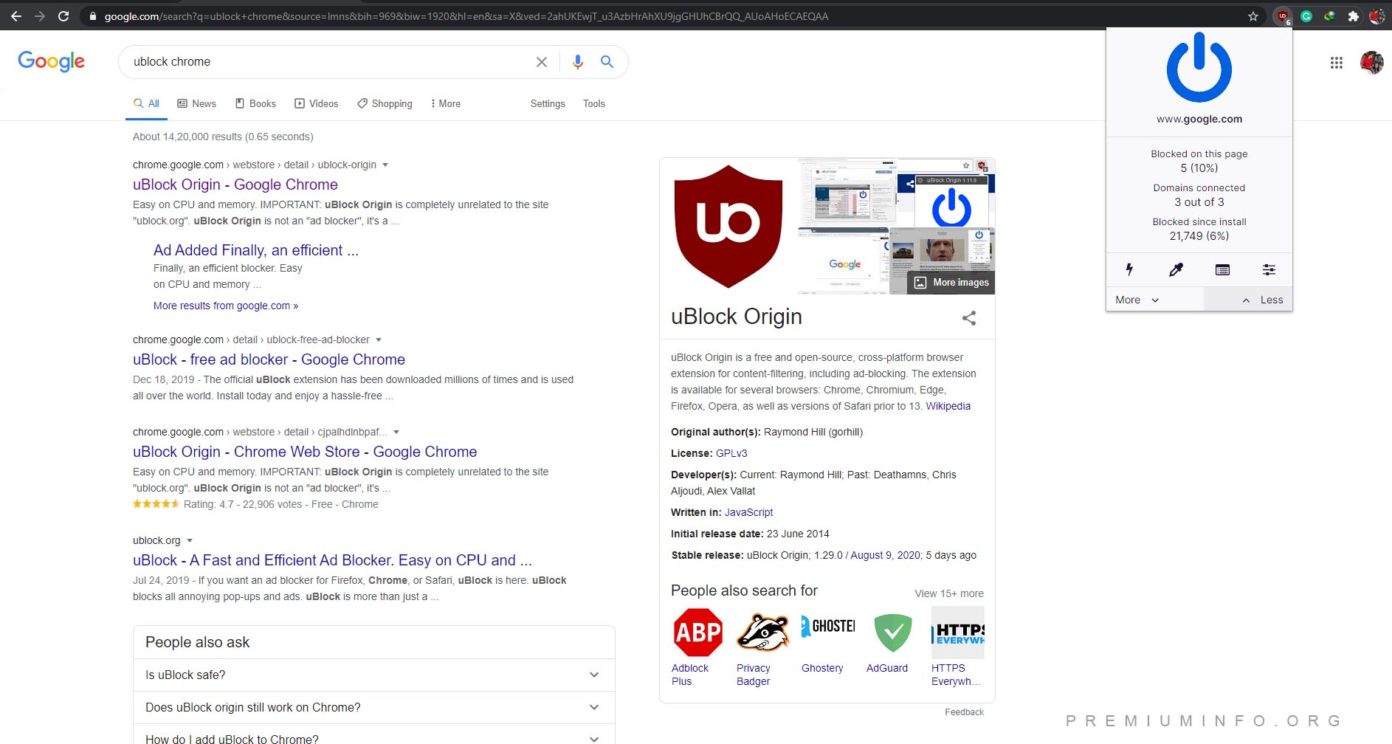Click the August 9, 2020 release link
Viewport: 1392px width, 744px height.
(x=885, y=555)
